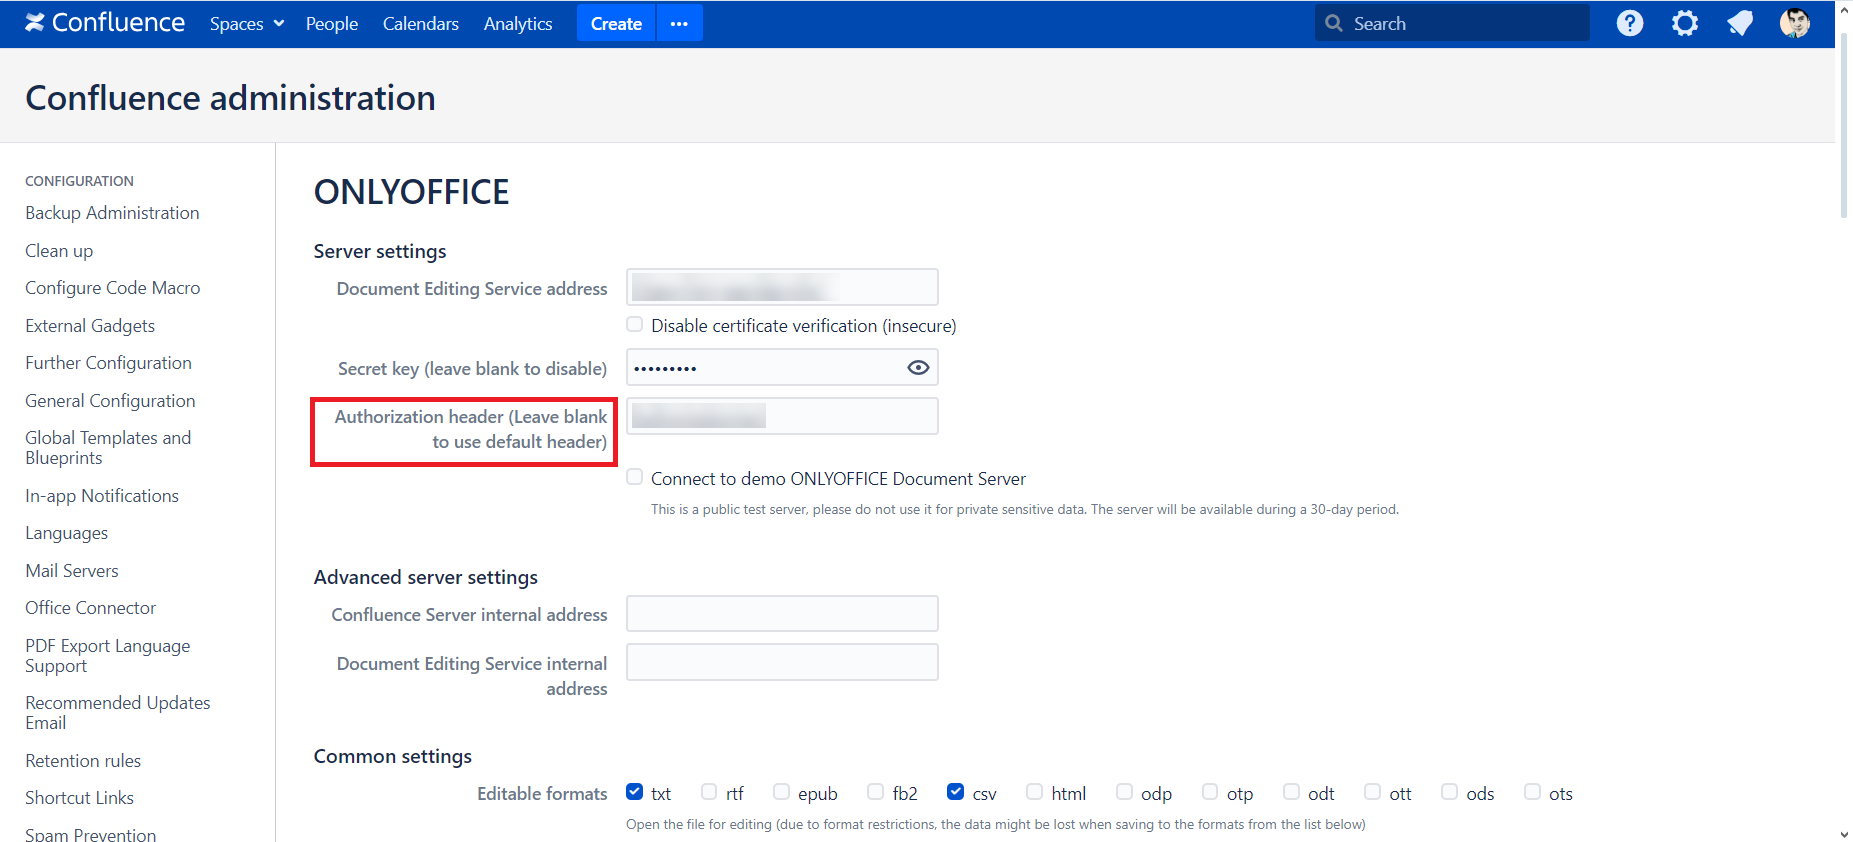Click the Confluence Server internal address field
The width and height of the screenshot is (1853, 842).
782,614
